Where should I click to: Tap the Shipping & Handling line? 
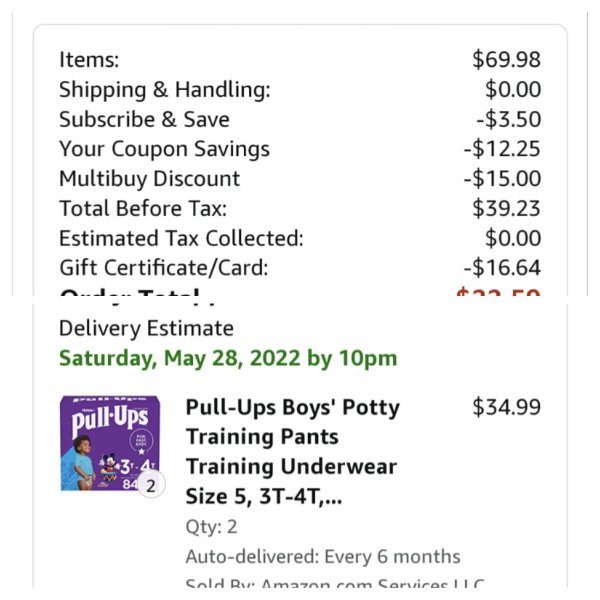click(300, 90)
